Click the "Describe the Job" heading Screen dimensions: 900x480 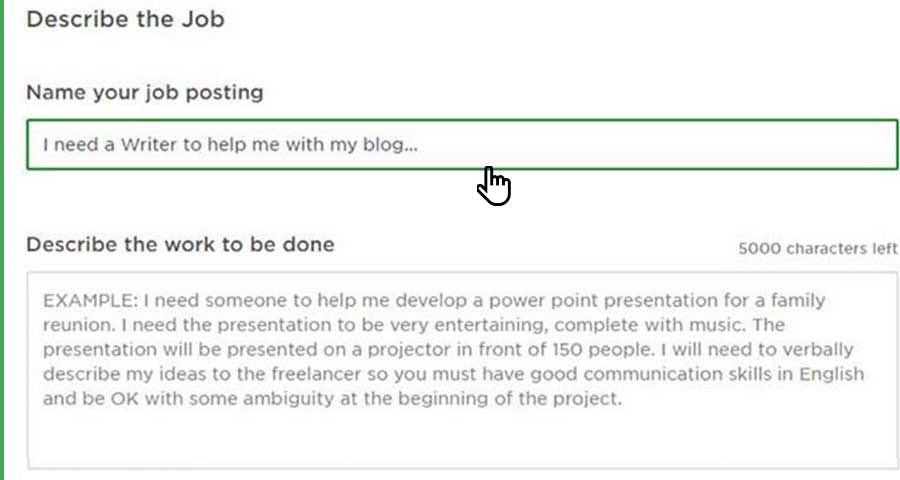coord(125,19)
